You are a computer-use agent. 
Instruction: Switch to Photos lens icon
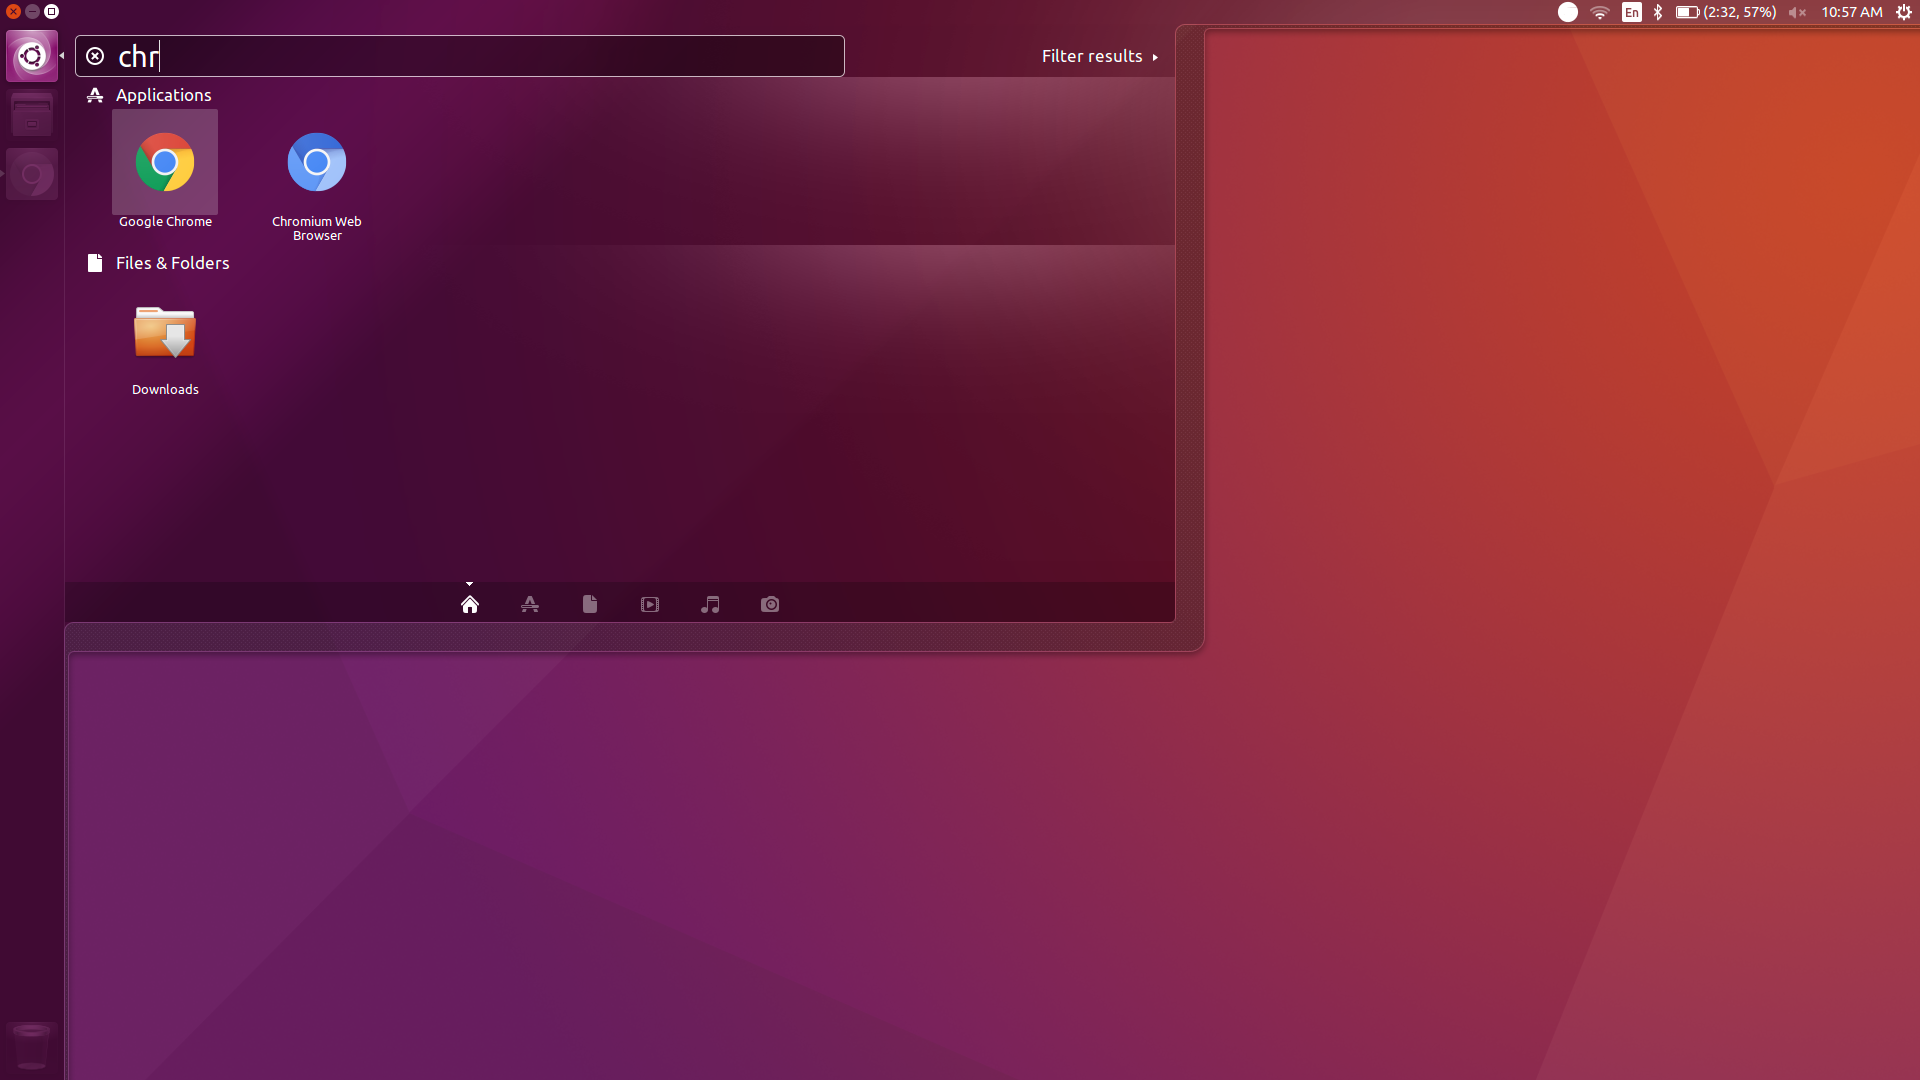[x=770, y=604]
